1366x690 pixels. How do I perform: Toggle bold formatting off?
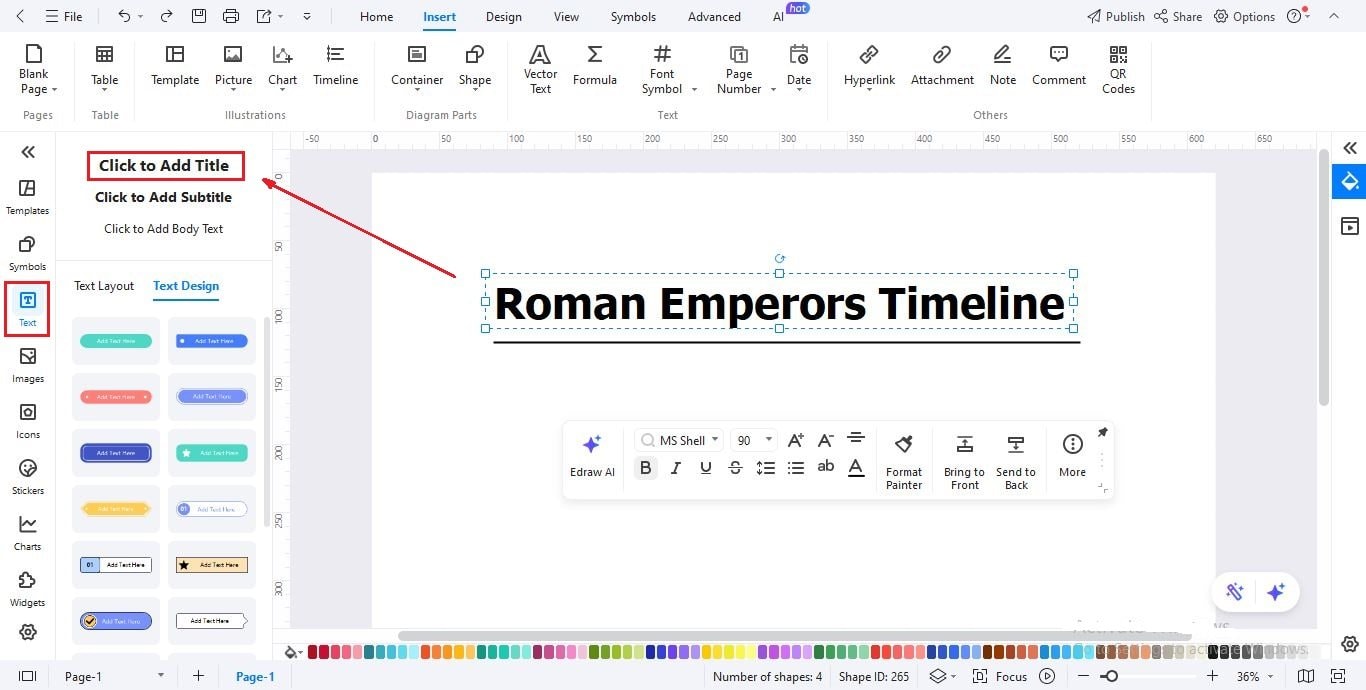[x=645, y=467]
